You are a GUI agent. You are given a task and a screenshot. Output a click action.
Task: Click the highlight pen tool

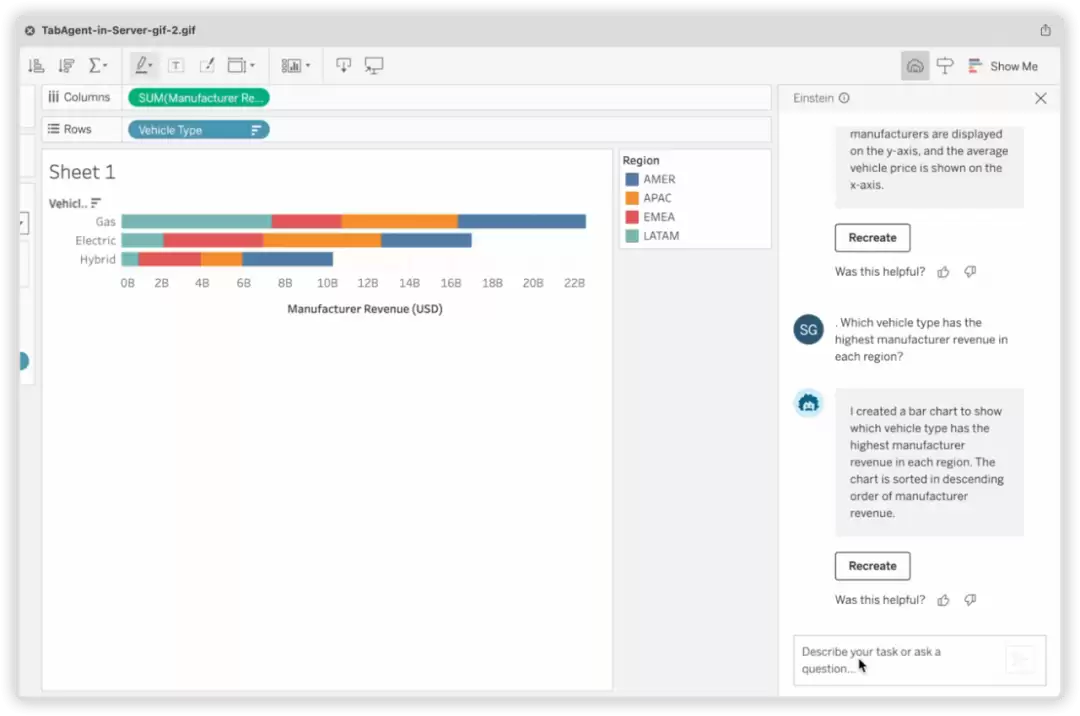click(144, 65)
